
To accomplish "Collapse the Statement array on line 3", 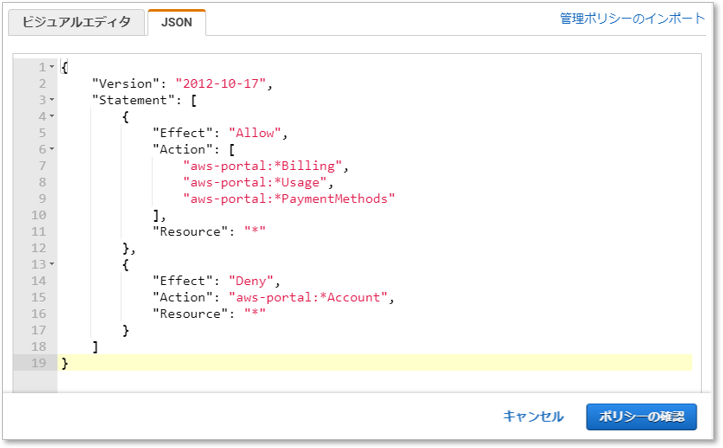I will (51, 100).
